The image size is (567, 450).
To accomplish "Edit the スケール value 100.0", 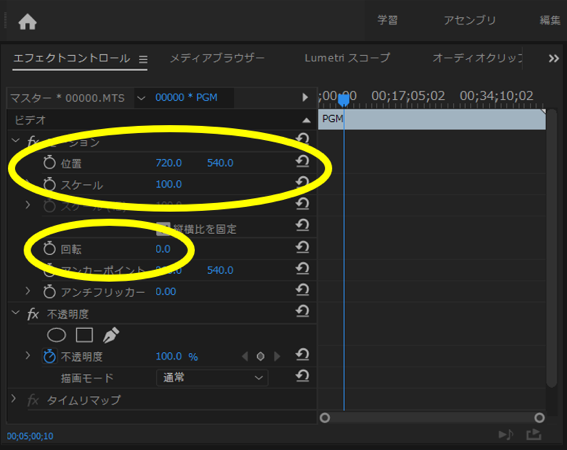I will tap(169, 184).
